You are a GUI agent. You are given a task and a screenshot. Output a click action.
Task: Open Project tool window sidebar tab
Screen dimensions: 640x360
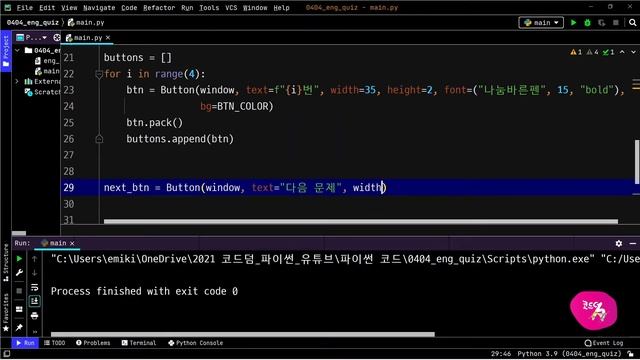click(x=6, y=51)
